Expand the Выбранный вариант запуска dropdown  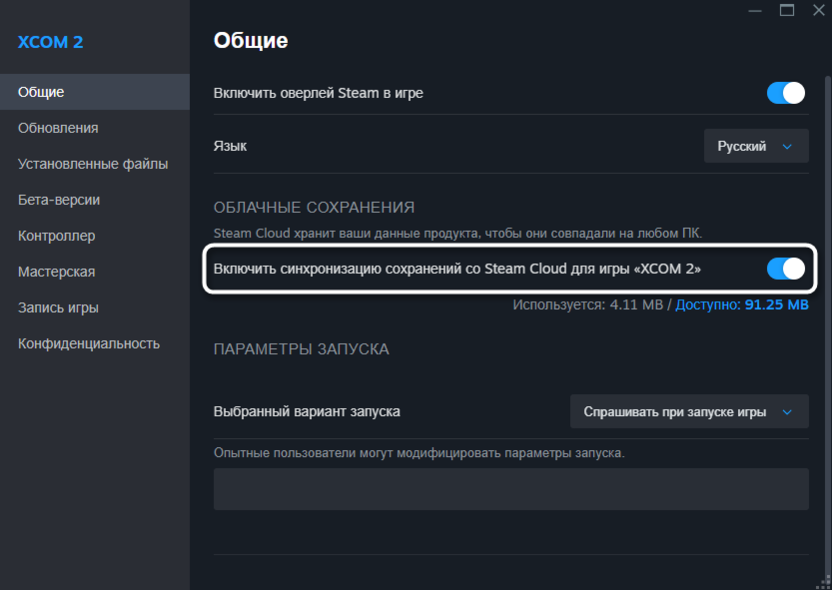pyautogui.click(x=689, y=412)
